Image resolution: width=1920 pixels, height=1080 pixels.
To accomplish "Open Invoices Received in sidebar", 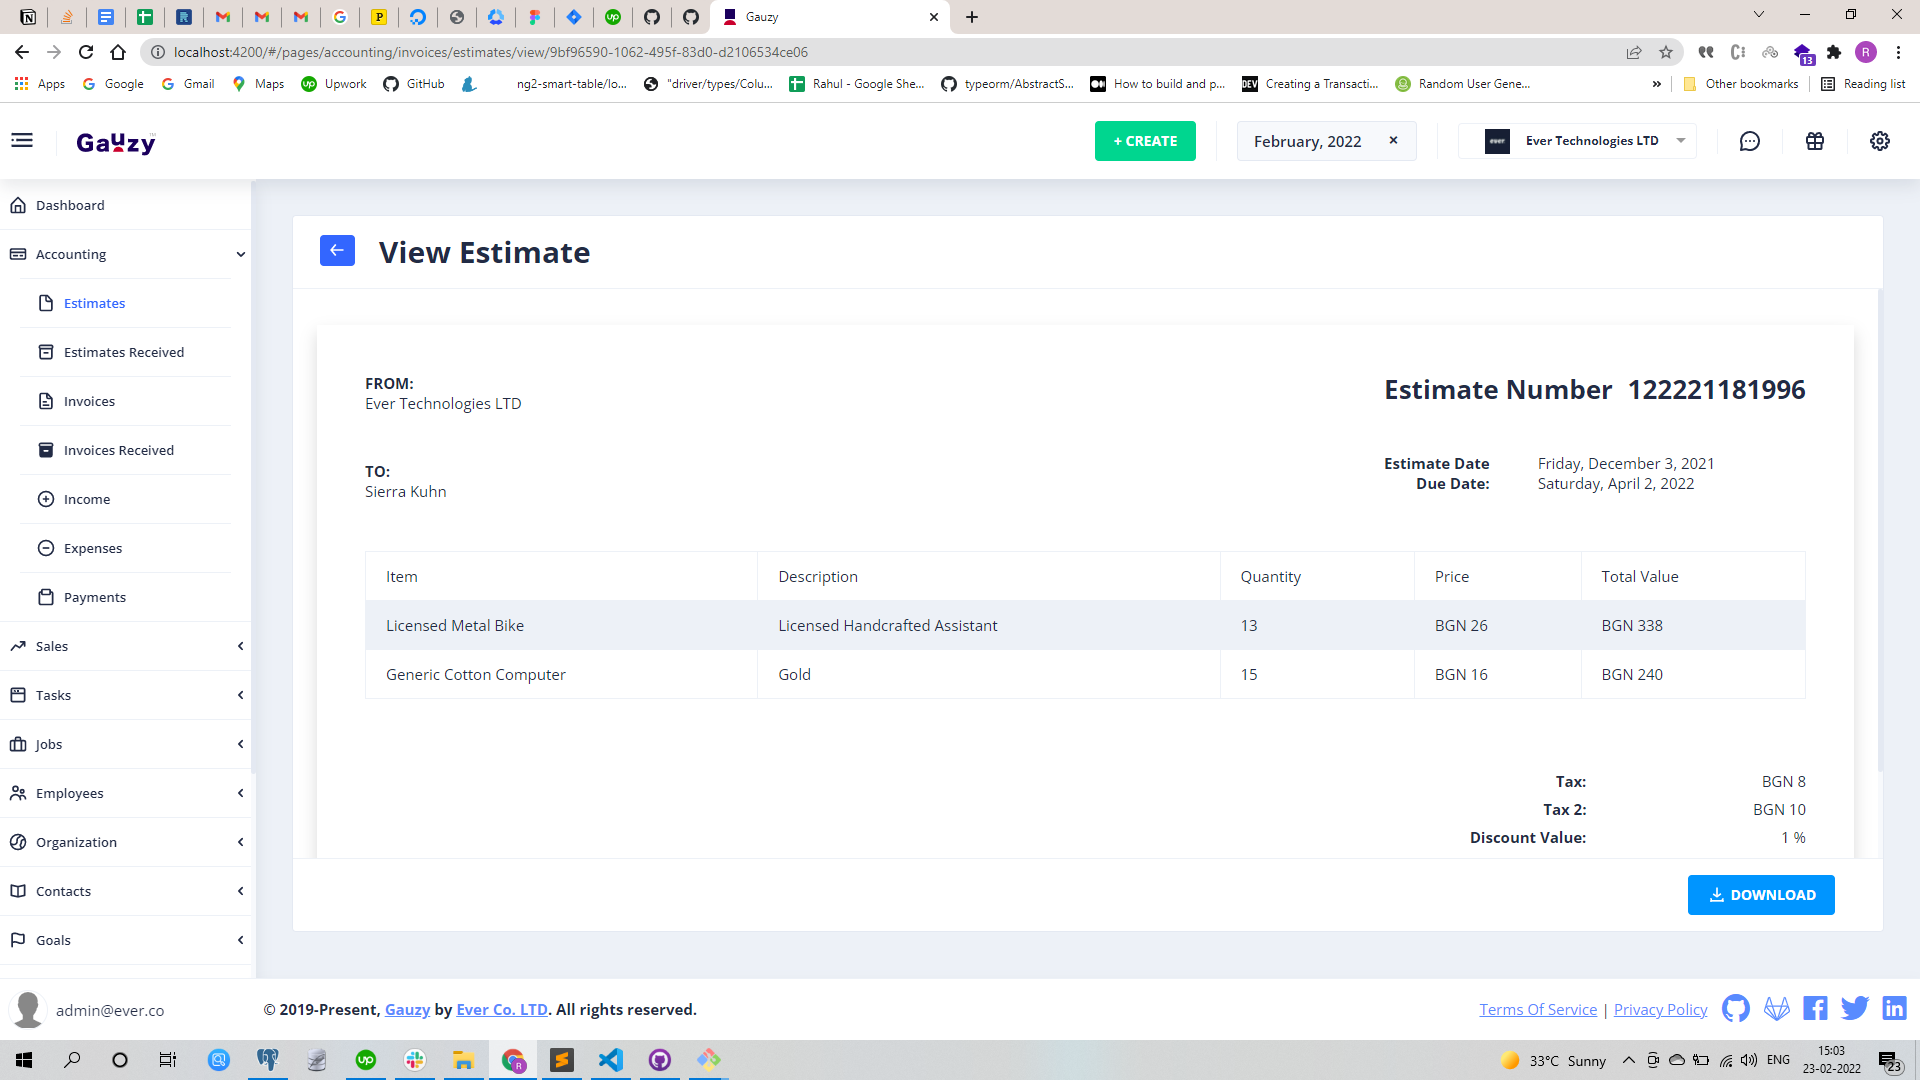I will 118,450.
